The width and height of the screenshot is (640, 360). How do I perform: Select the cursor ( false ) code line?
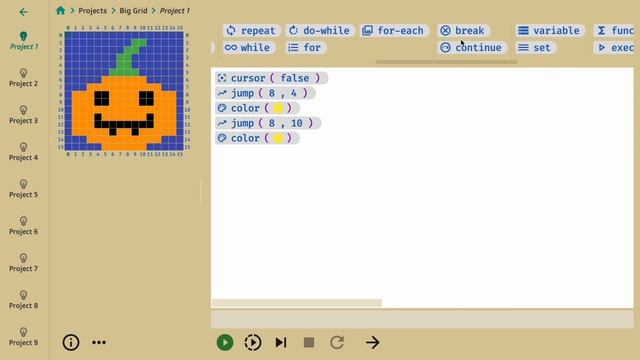coord(271,78)
